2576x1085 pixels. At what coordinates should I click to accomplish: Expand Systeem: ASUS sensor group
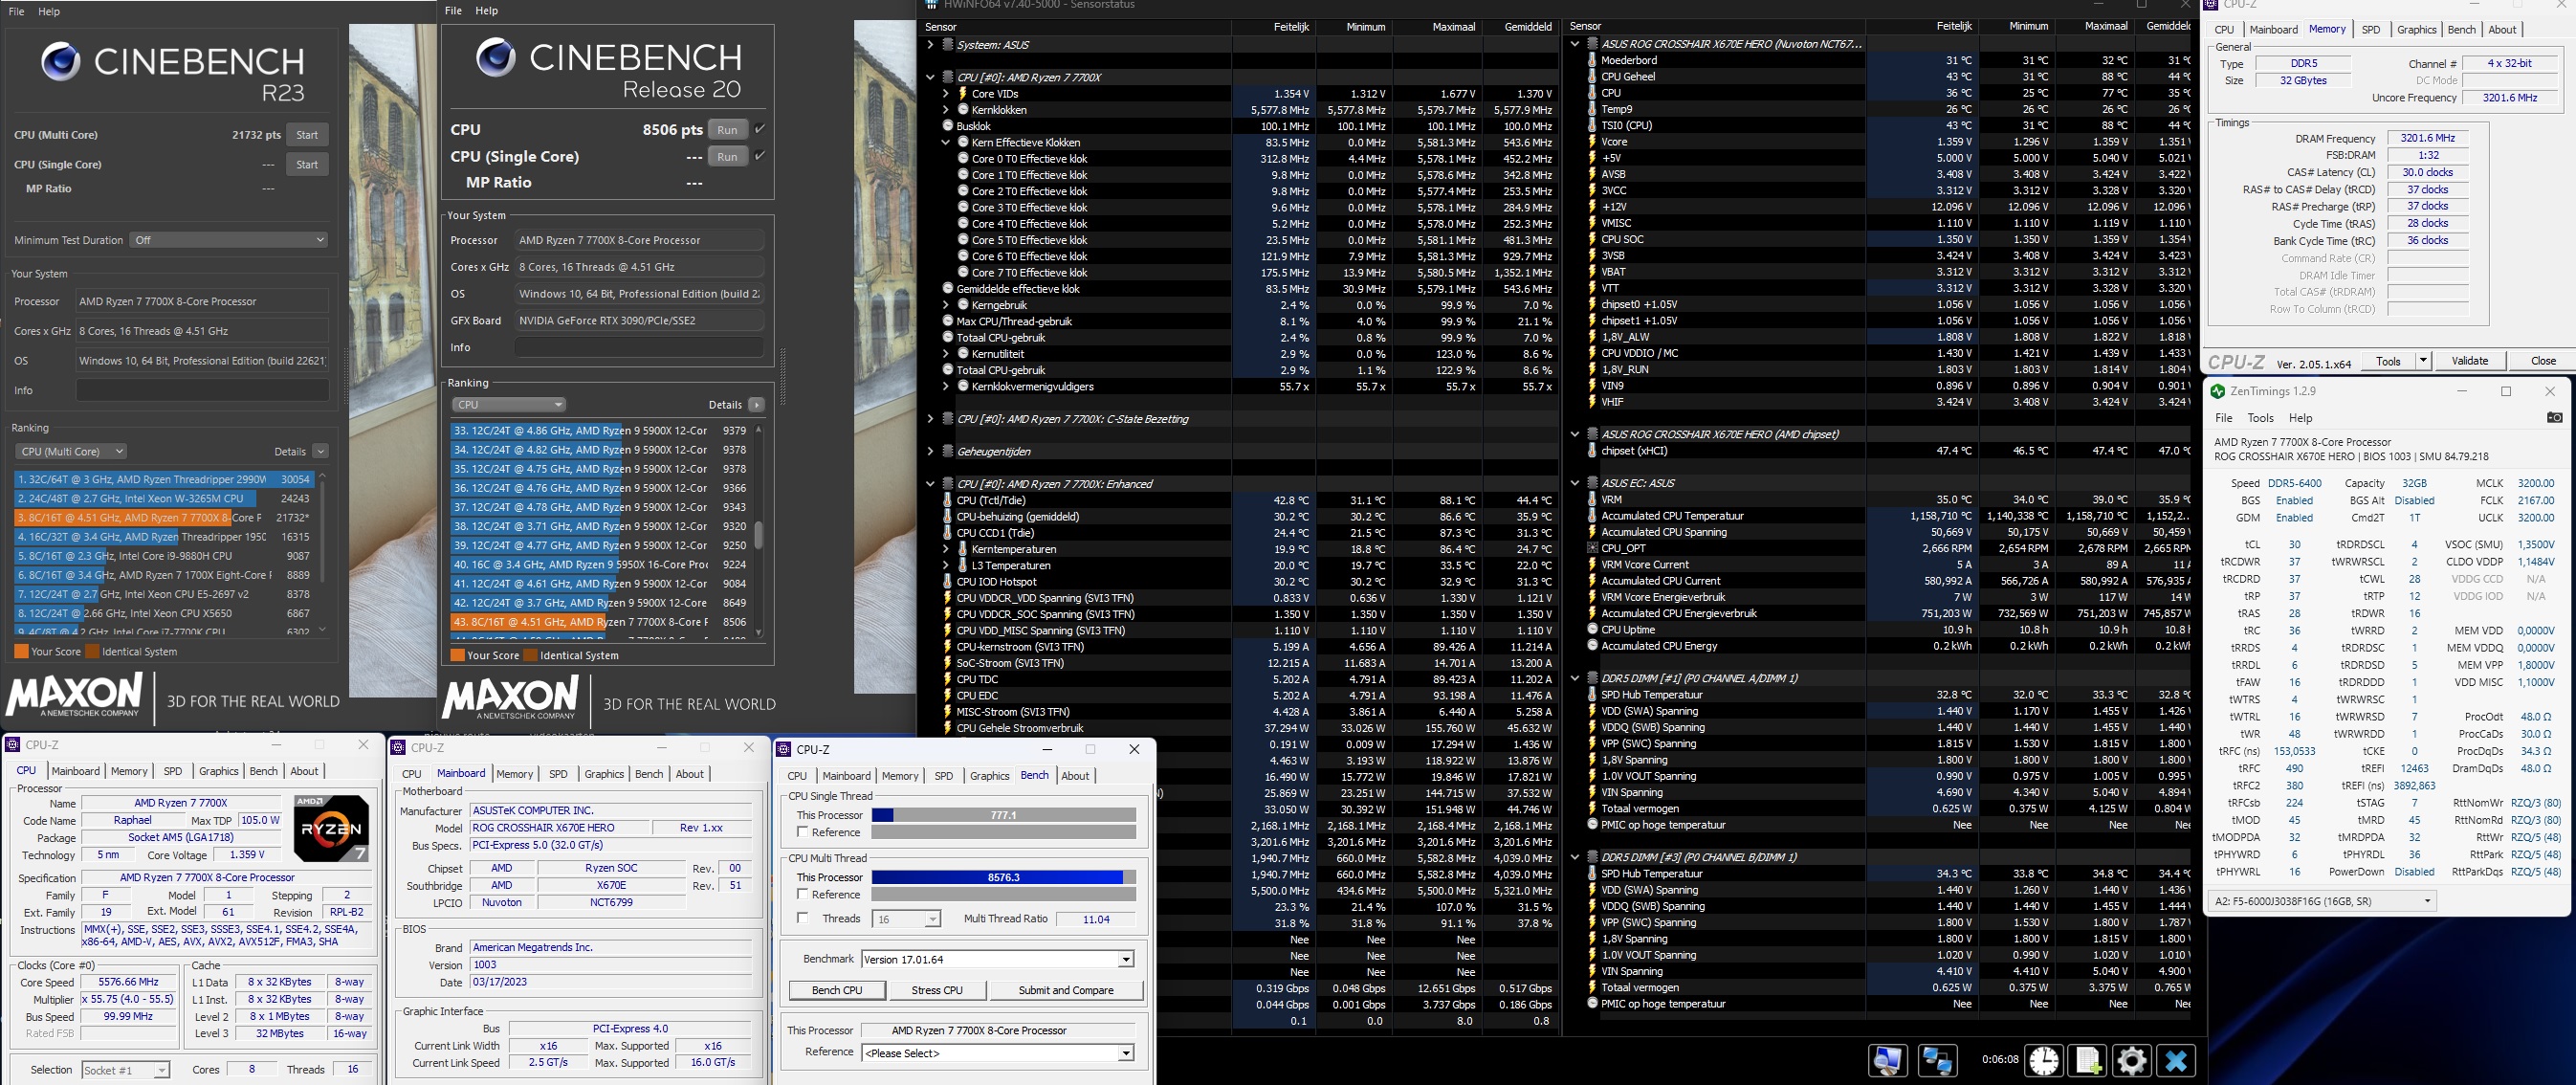tap(930, 45)
